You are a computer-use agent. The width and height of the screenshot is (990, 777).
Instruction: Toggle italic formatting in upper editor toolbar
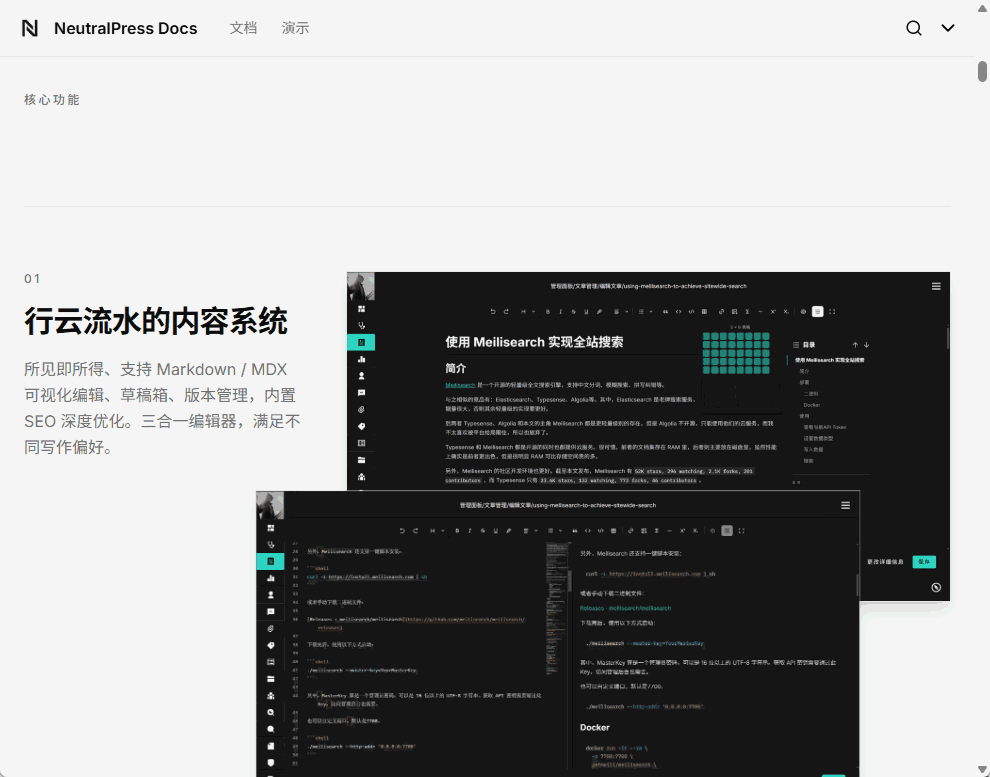560,311
